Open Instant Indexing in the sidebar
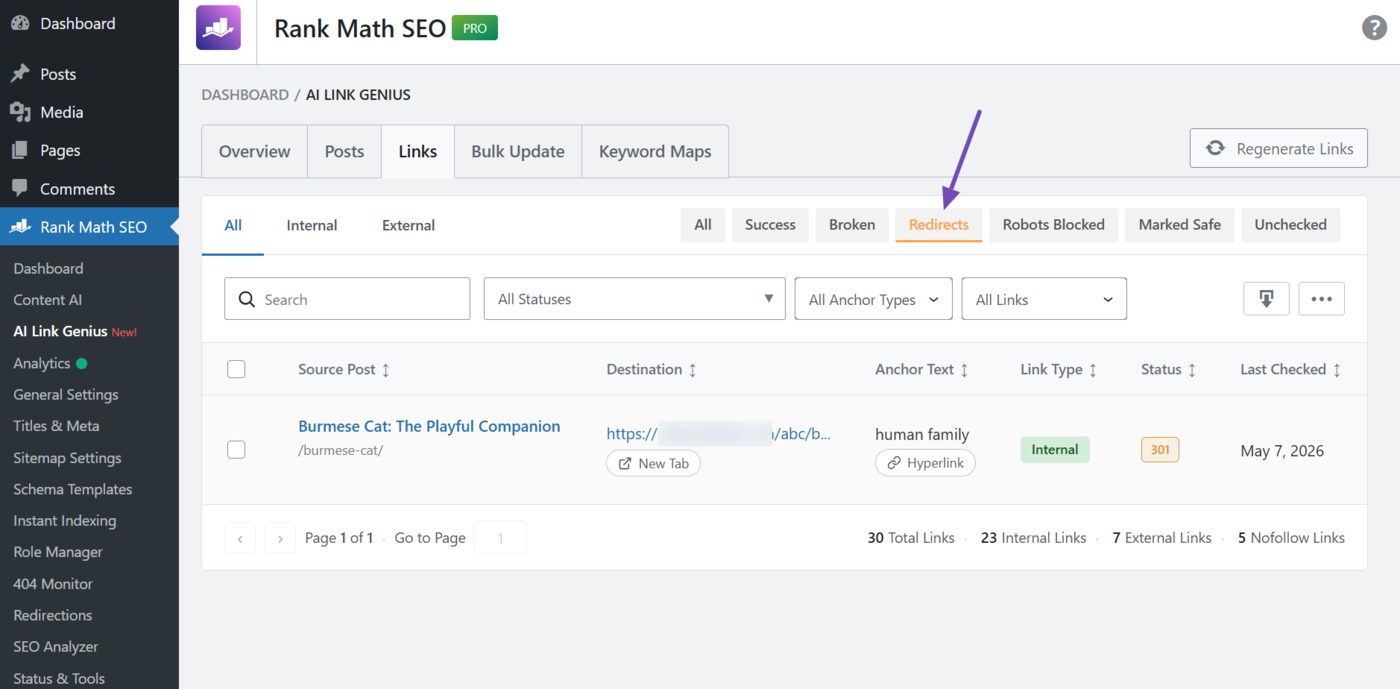1400x689 pixels. point(65,521)
